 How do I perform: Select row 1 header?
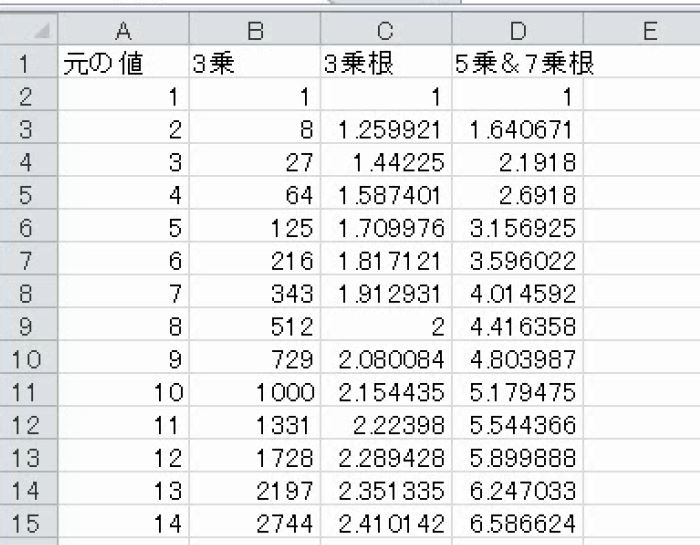click(x=29, y=62)
